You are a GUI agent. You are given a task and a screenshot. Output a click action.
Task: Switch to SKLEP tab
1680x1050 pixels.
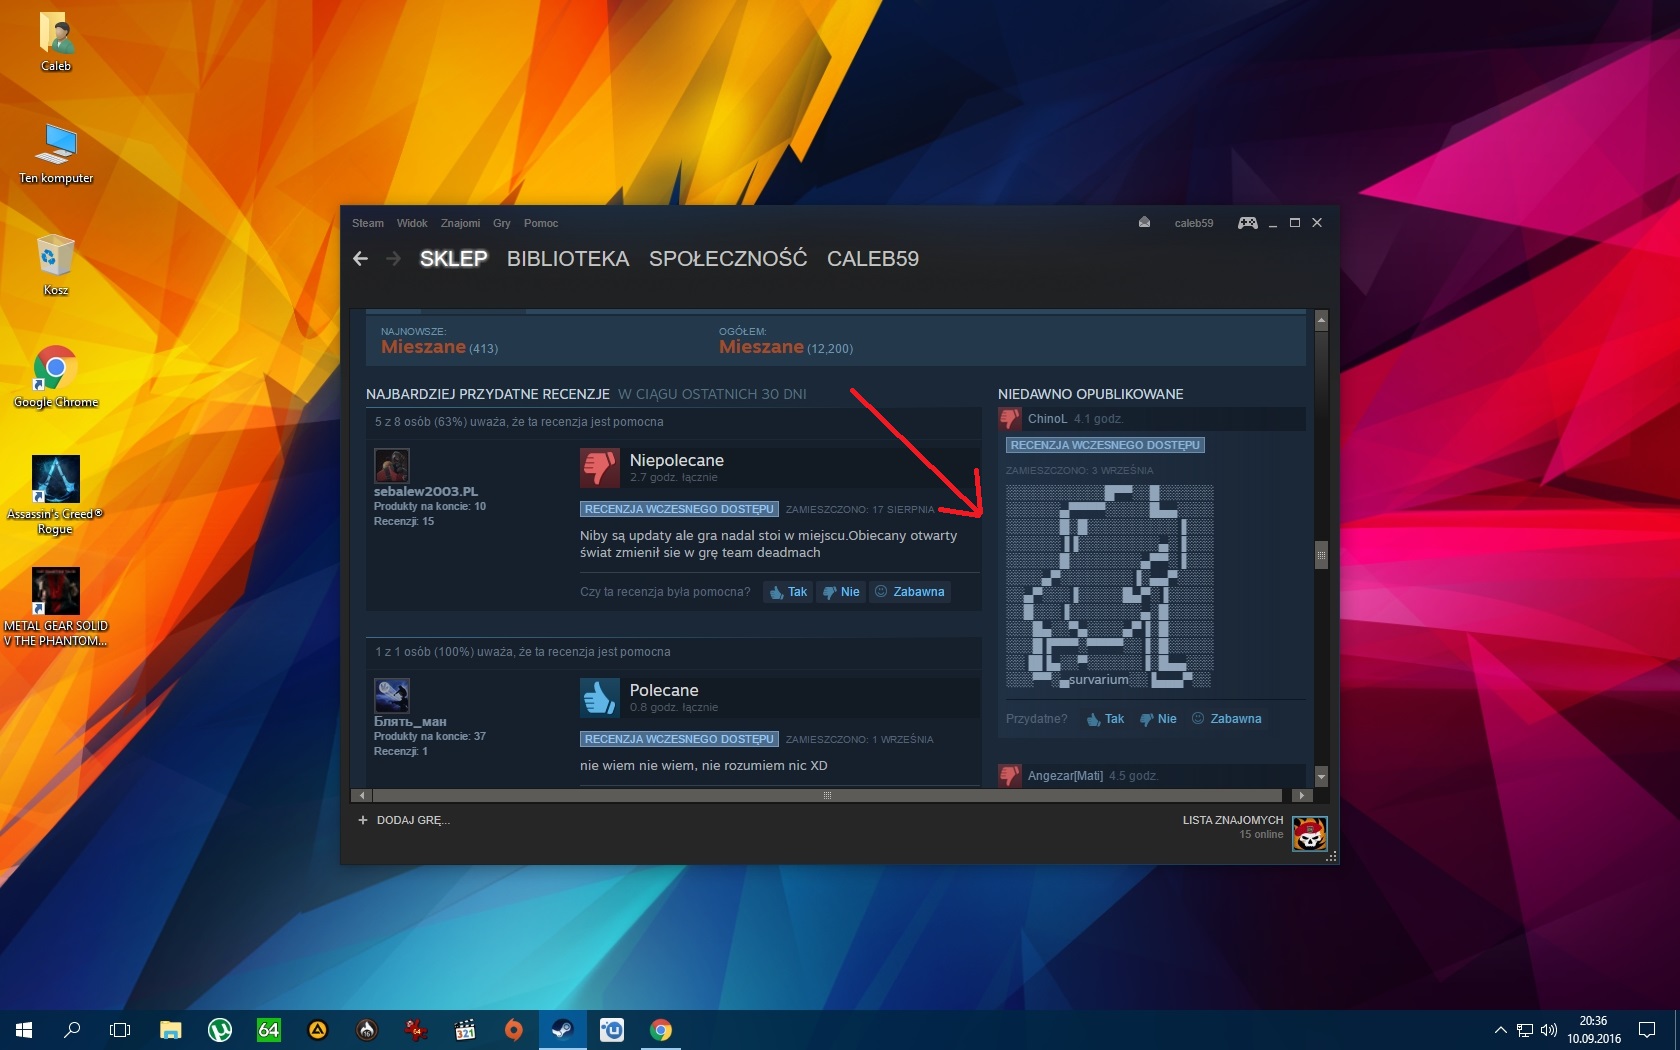coord(453,259)
